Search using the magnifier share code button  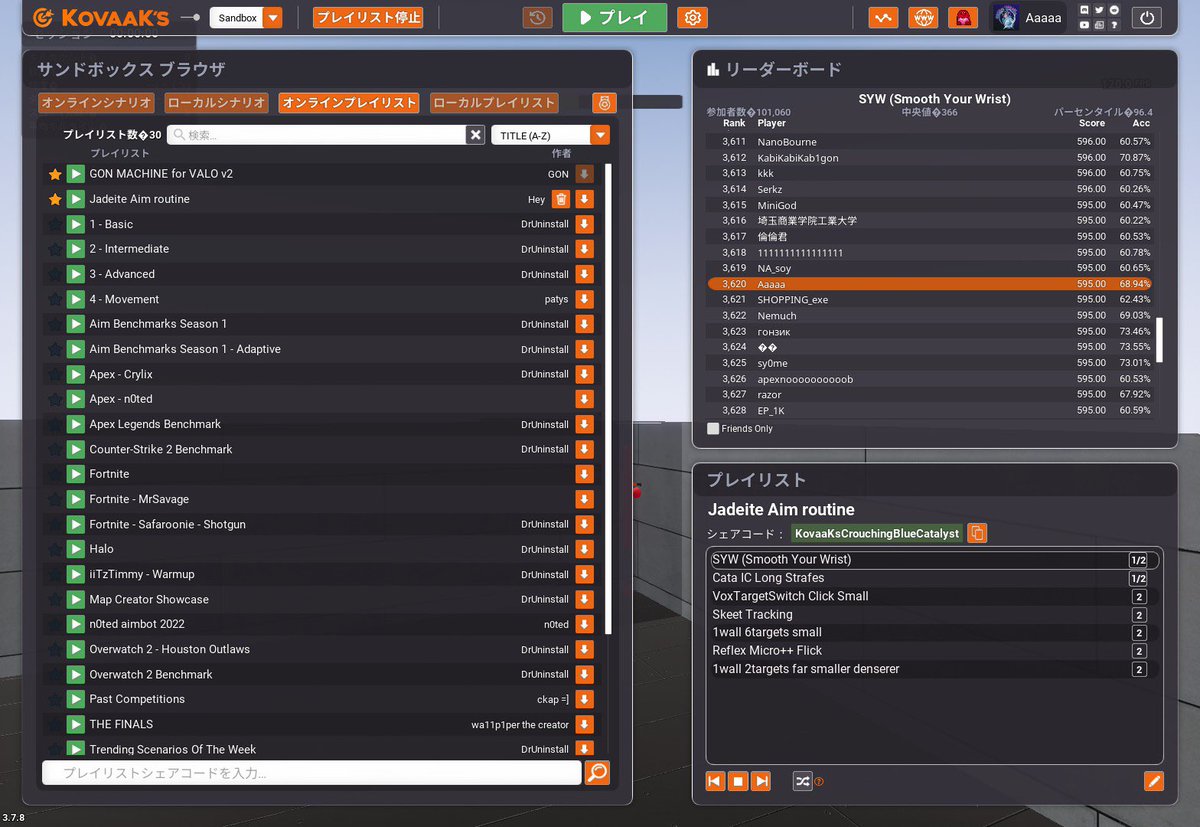tap(597, 772)
